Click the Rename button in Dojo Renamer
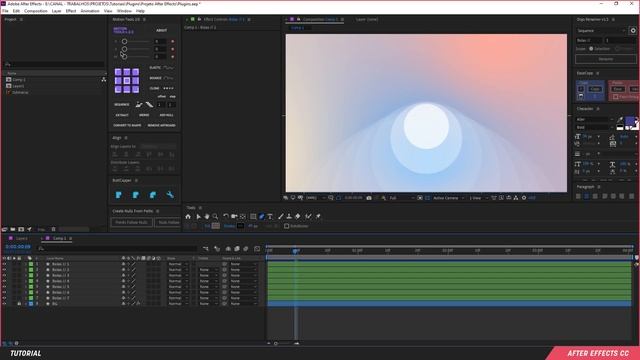The image size is (640, 360). click(606, 59)
